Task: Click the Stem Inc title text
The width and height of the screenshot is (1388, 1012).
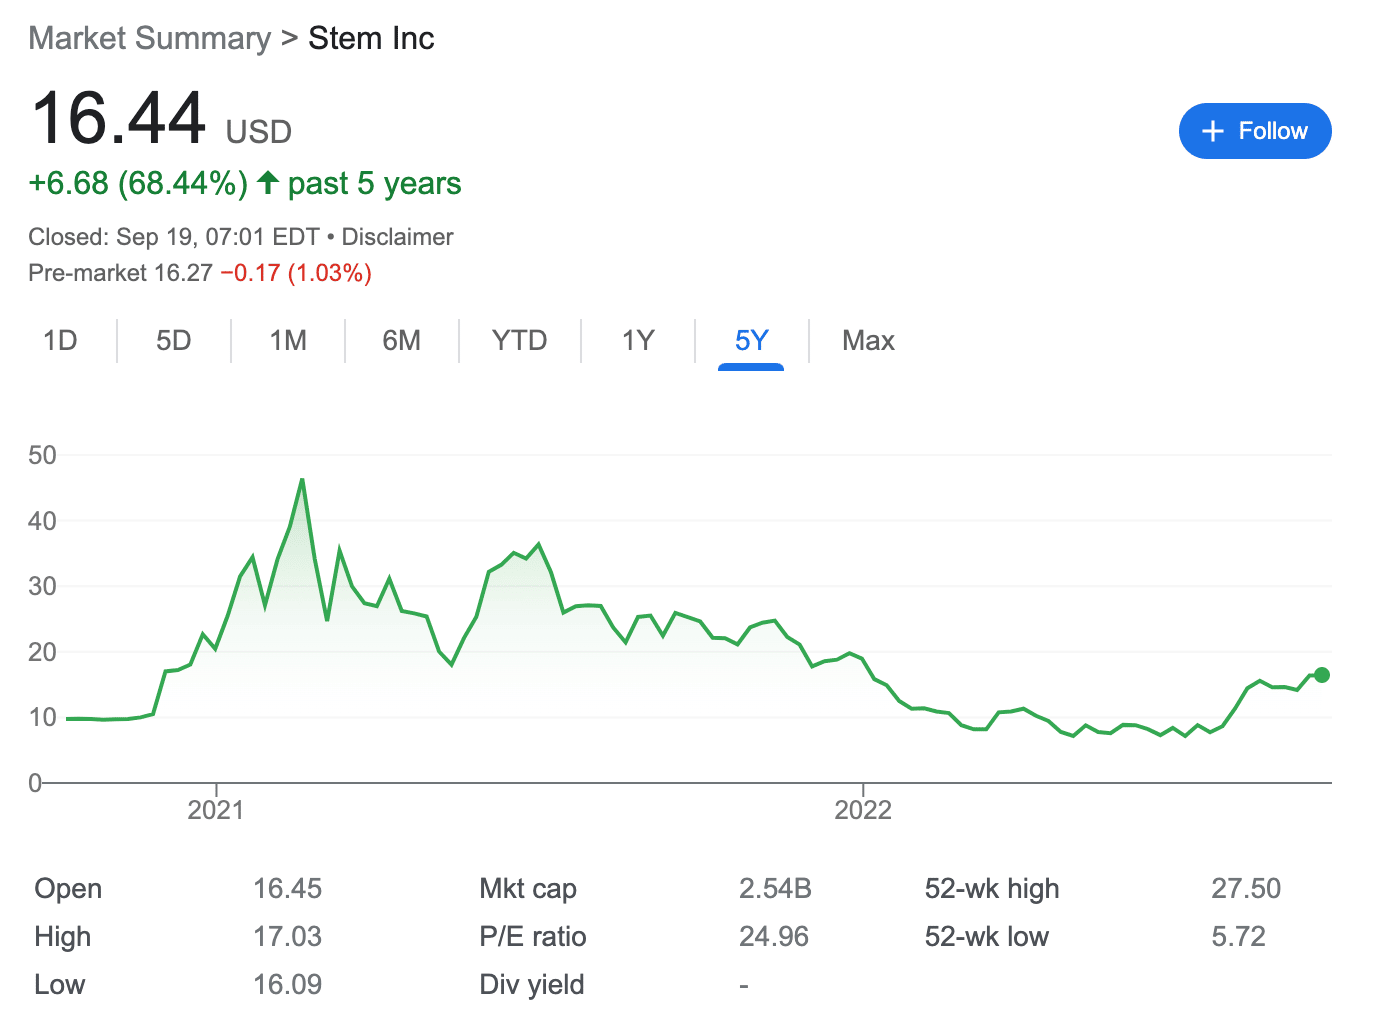Action: point(371,38)
